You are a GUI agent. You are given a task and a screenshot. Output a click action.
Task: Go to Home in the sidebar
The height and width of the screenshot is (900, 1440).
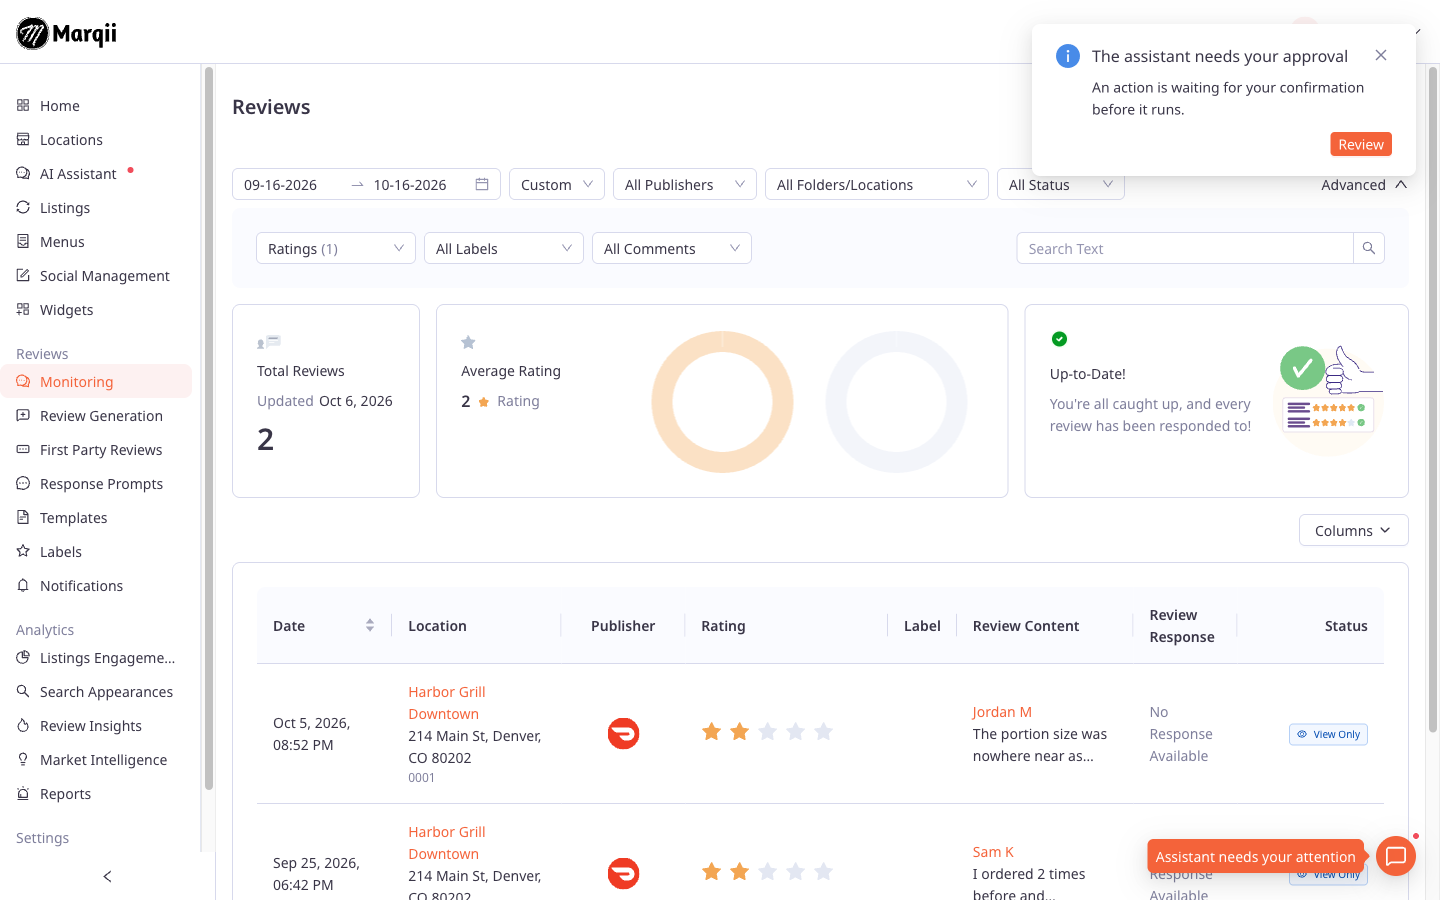60,106
